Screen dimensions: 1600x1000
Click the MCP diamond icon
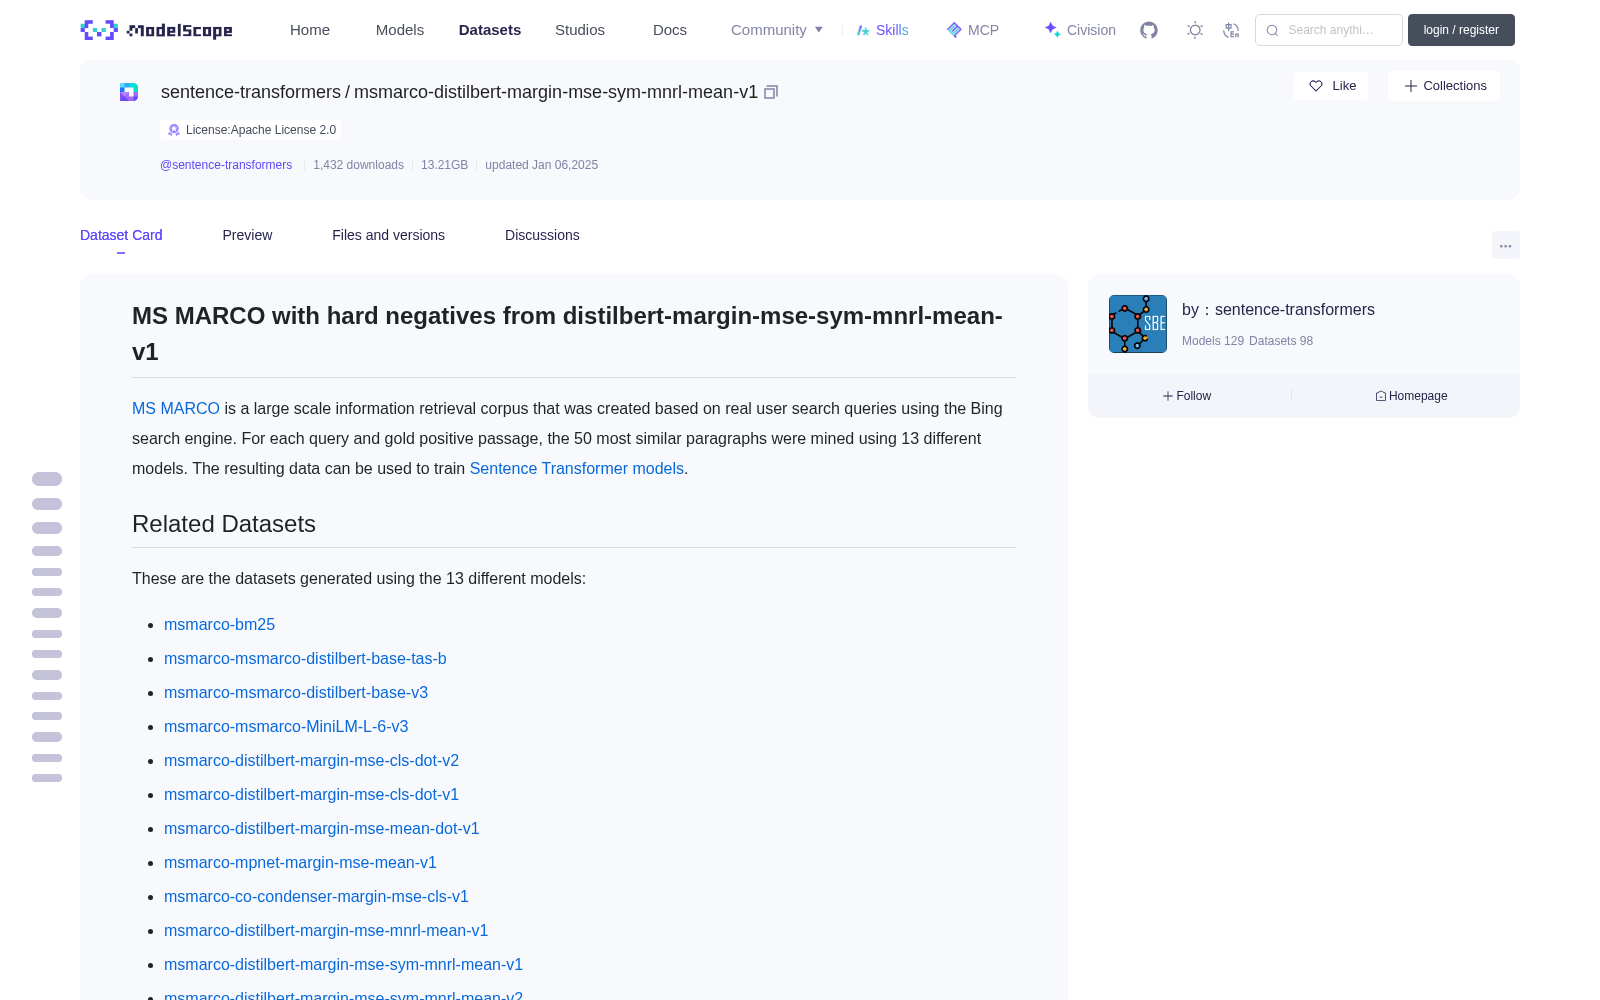954,30
